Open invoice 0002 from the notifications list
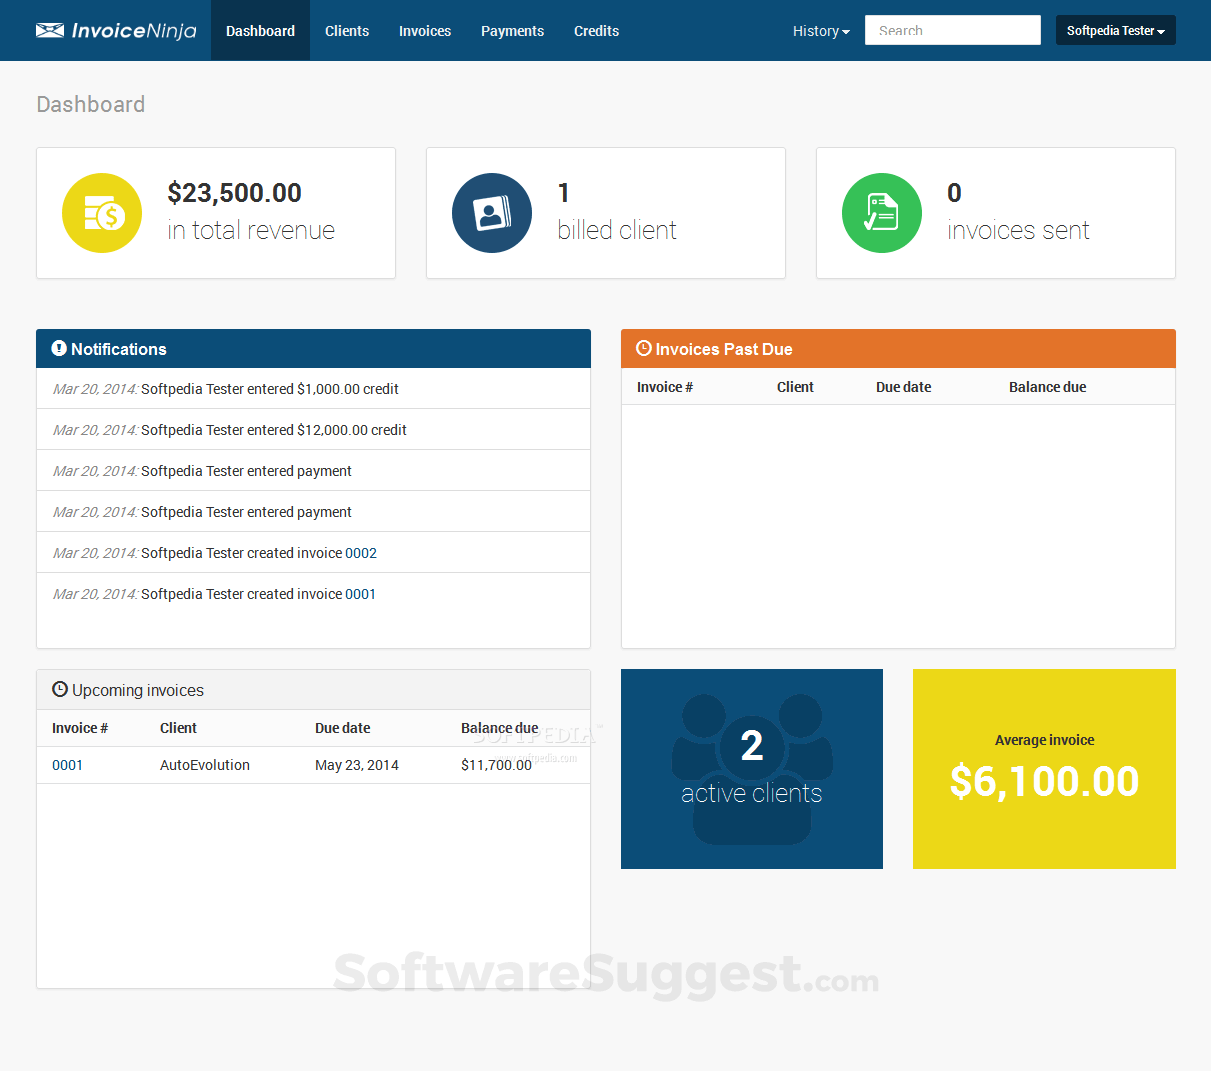Screen dimensions: 1211x1071 tap(363, 552)
